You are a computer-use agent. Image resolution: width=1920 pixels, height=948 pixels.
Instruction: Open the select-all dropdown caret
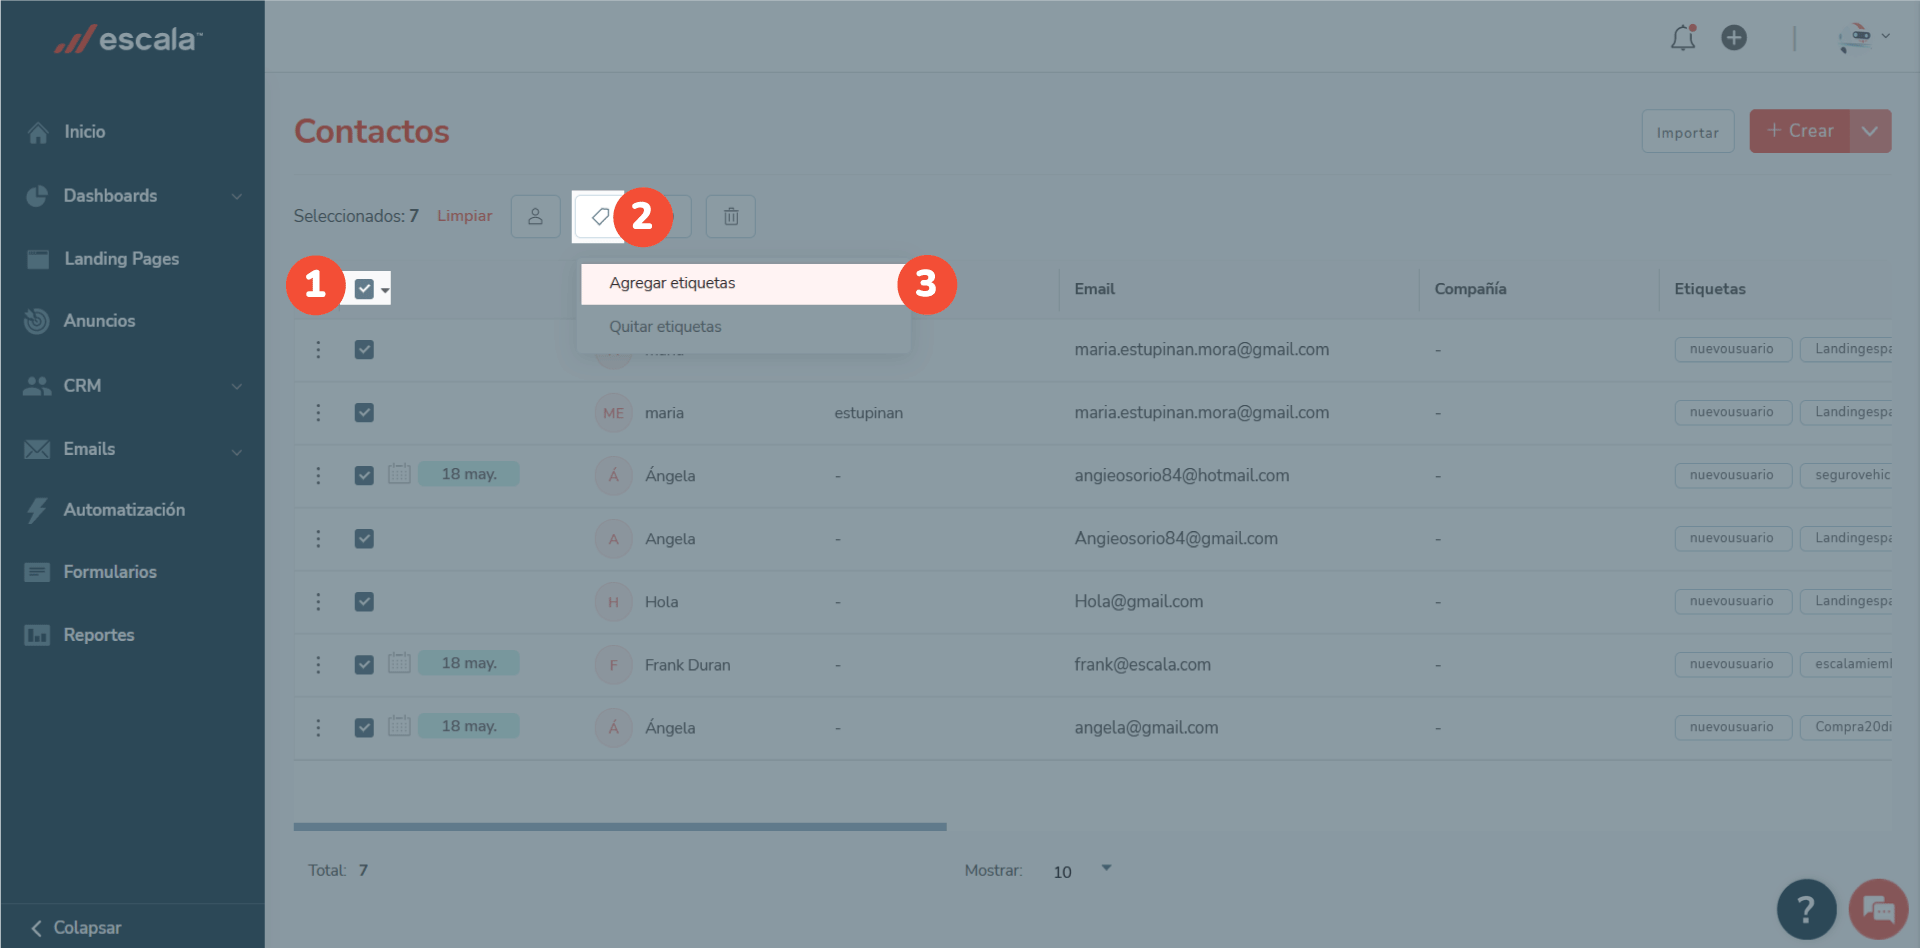click(x=385, y=290)
